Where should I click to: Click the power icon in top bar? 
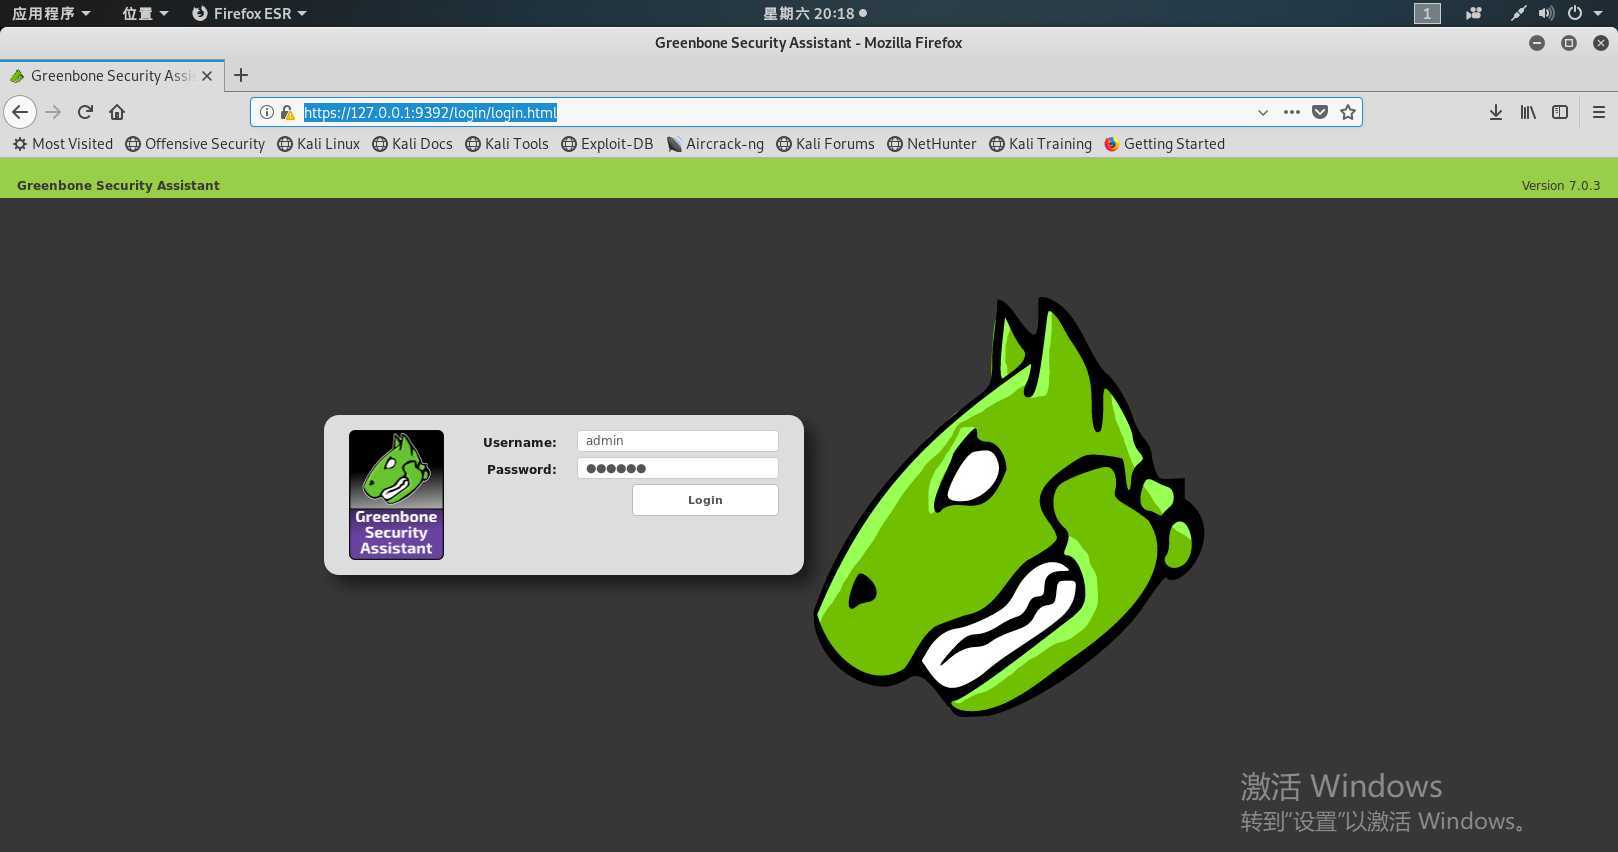(x=1575, y=13)
